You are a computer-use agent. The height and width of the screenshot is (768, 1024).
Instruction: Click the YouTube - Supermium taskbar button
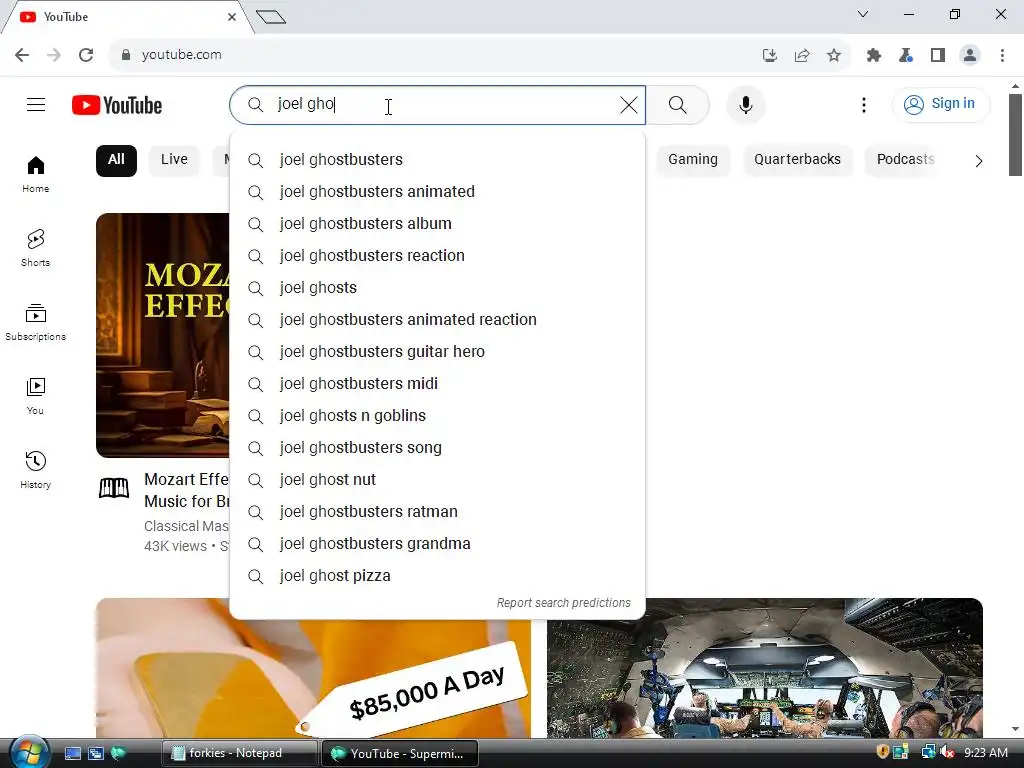[x=400, y=753]
